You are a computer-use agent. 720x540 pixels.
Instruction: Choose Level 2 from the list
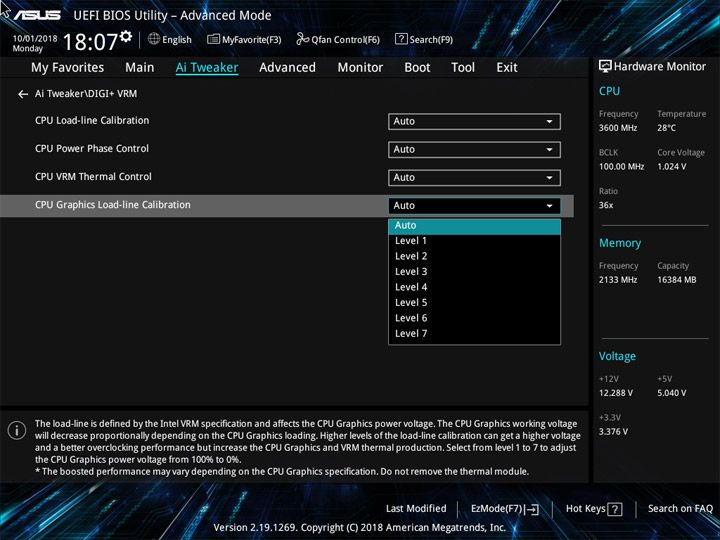474,257
